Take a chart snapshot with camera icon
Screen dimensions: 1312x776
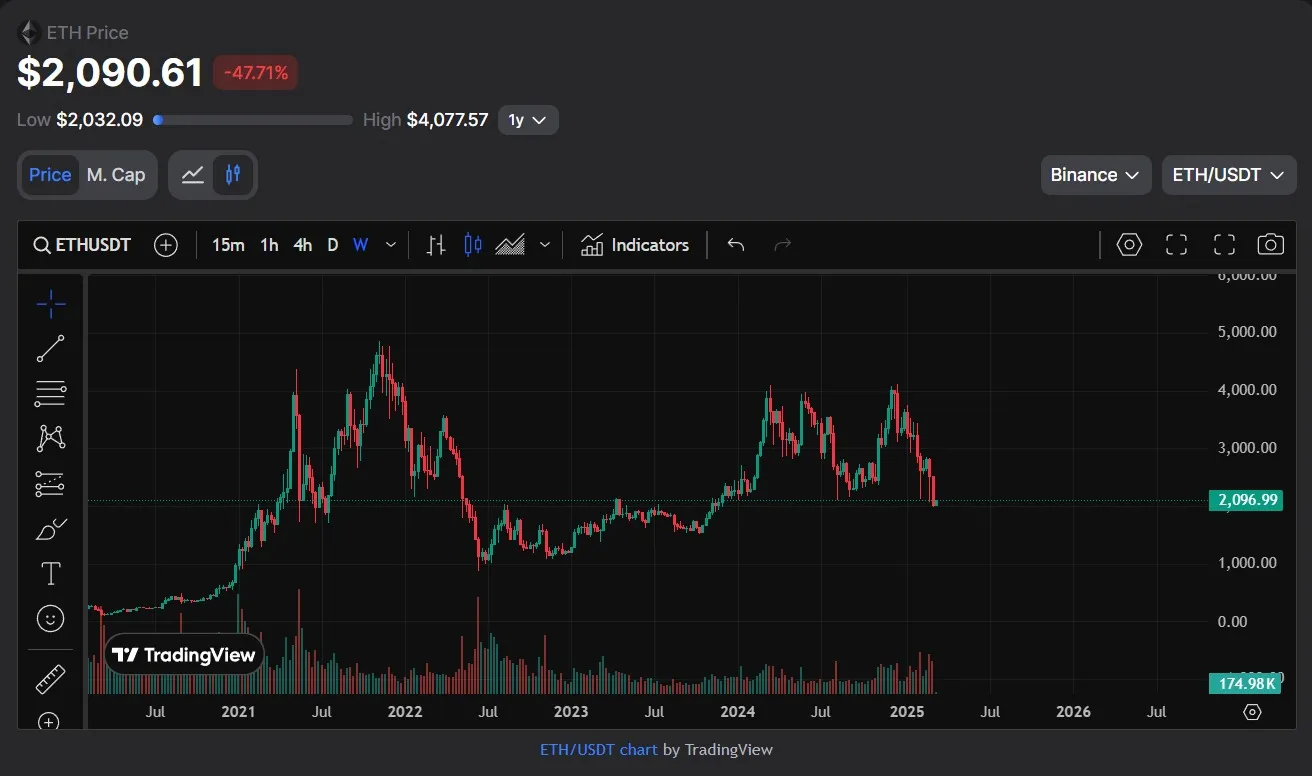1270,245
